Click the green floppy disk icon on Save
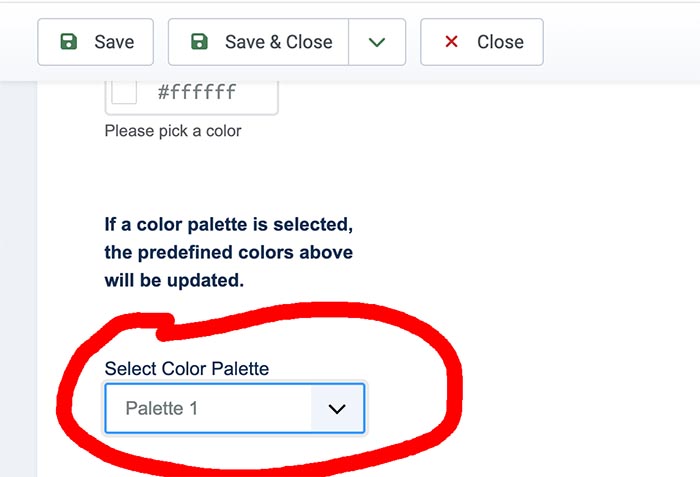700x477 pixels. 69,42
